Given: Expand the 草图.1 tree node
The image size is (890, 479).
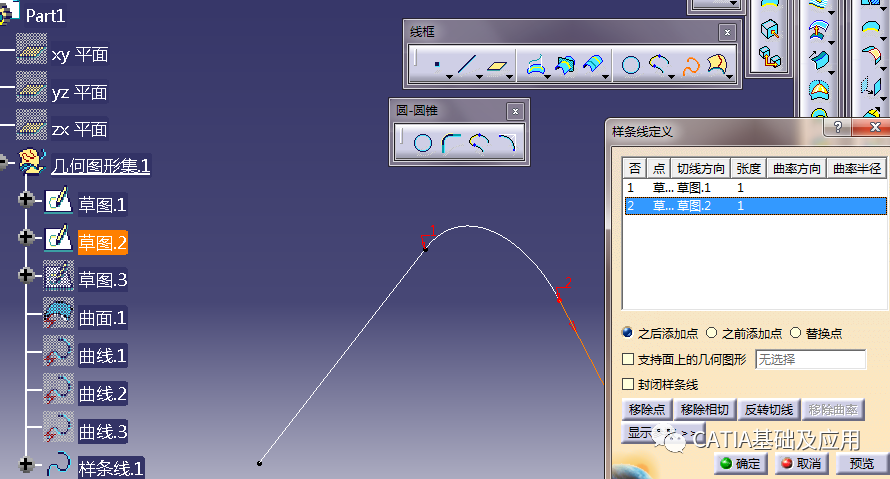Looking at the screenshot, I should pos(26,199).
